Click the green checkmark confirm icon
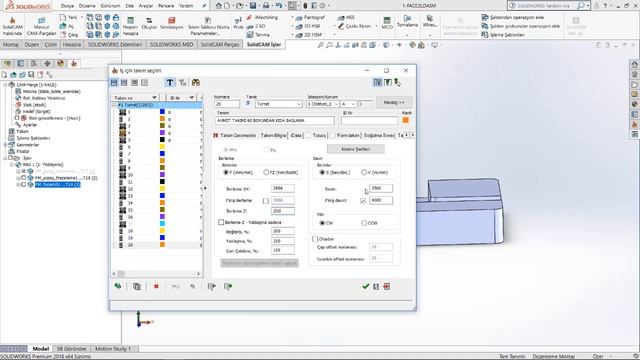The image size is (640, 360). [366, 287]
